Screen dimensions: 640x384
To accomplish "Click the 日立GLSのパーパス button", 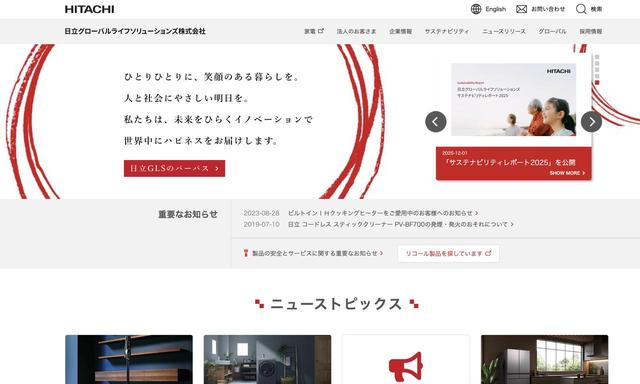I will coord(174,168).
